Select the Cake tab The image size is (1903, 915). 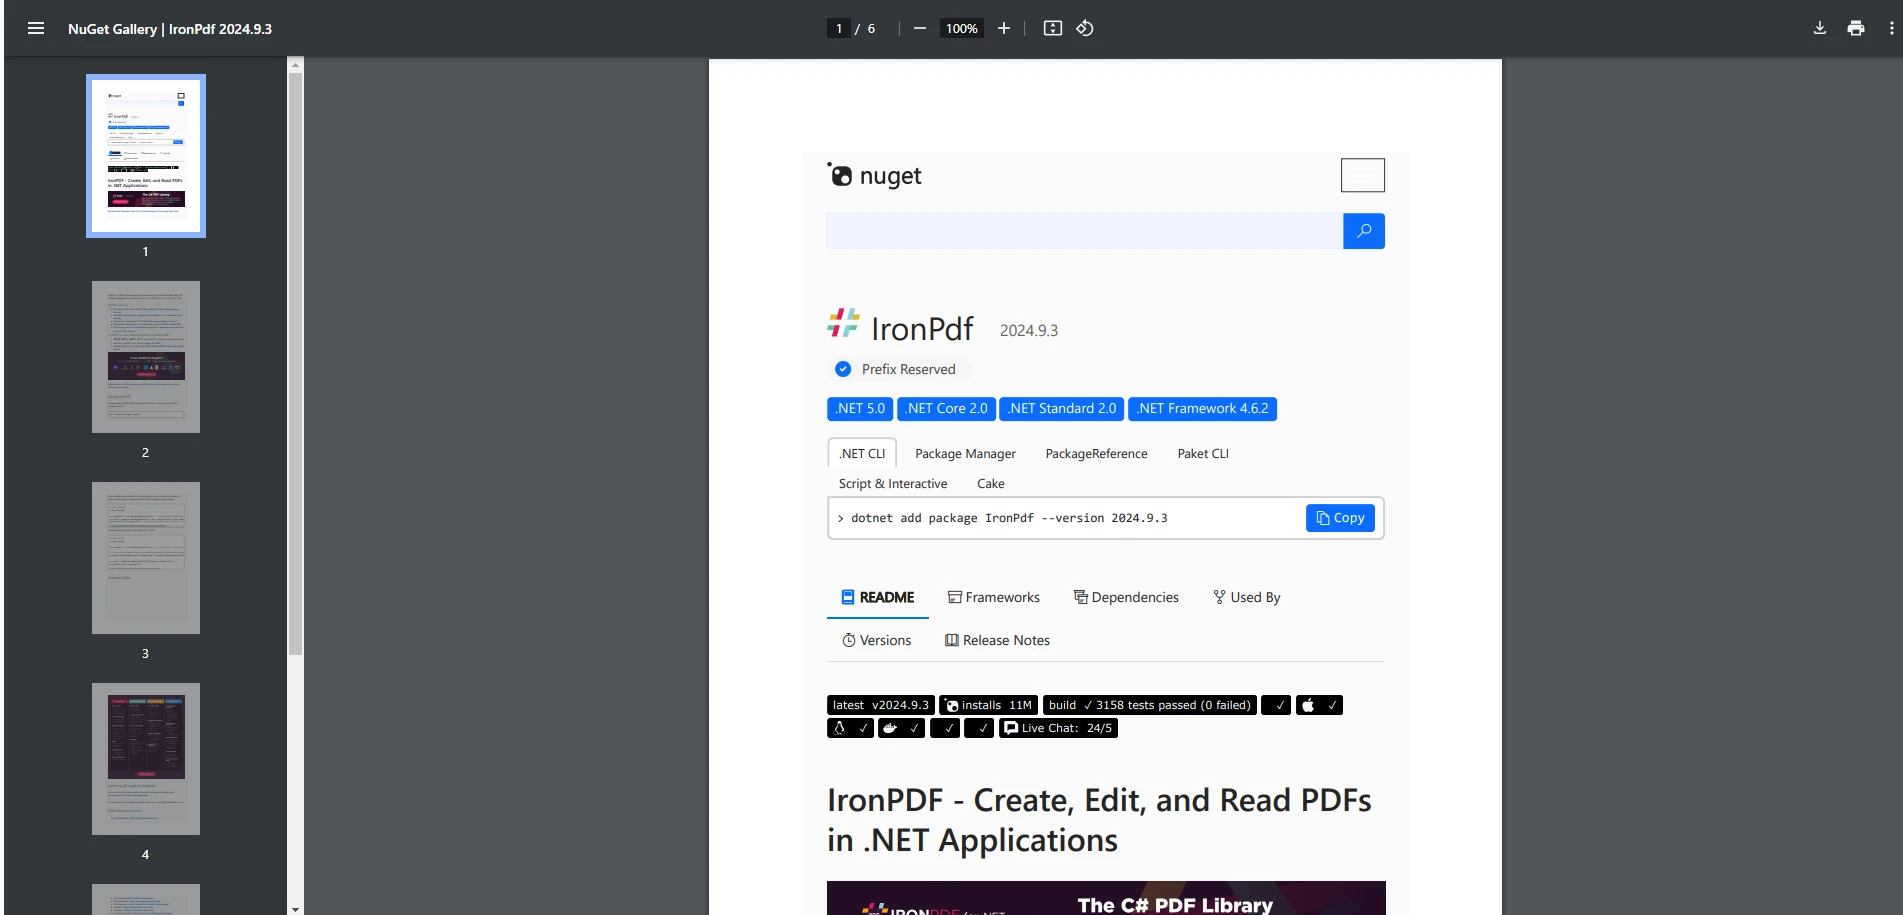[x=991, y=483]
